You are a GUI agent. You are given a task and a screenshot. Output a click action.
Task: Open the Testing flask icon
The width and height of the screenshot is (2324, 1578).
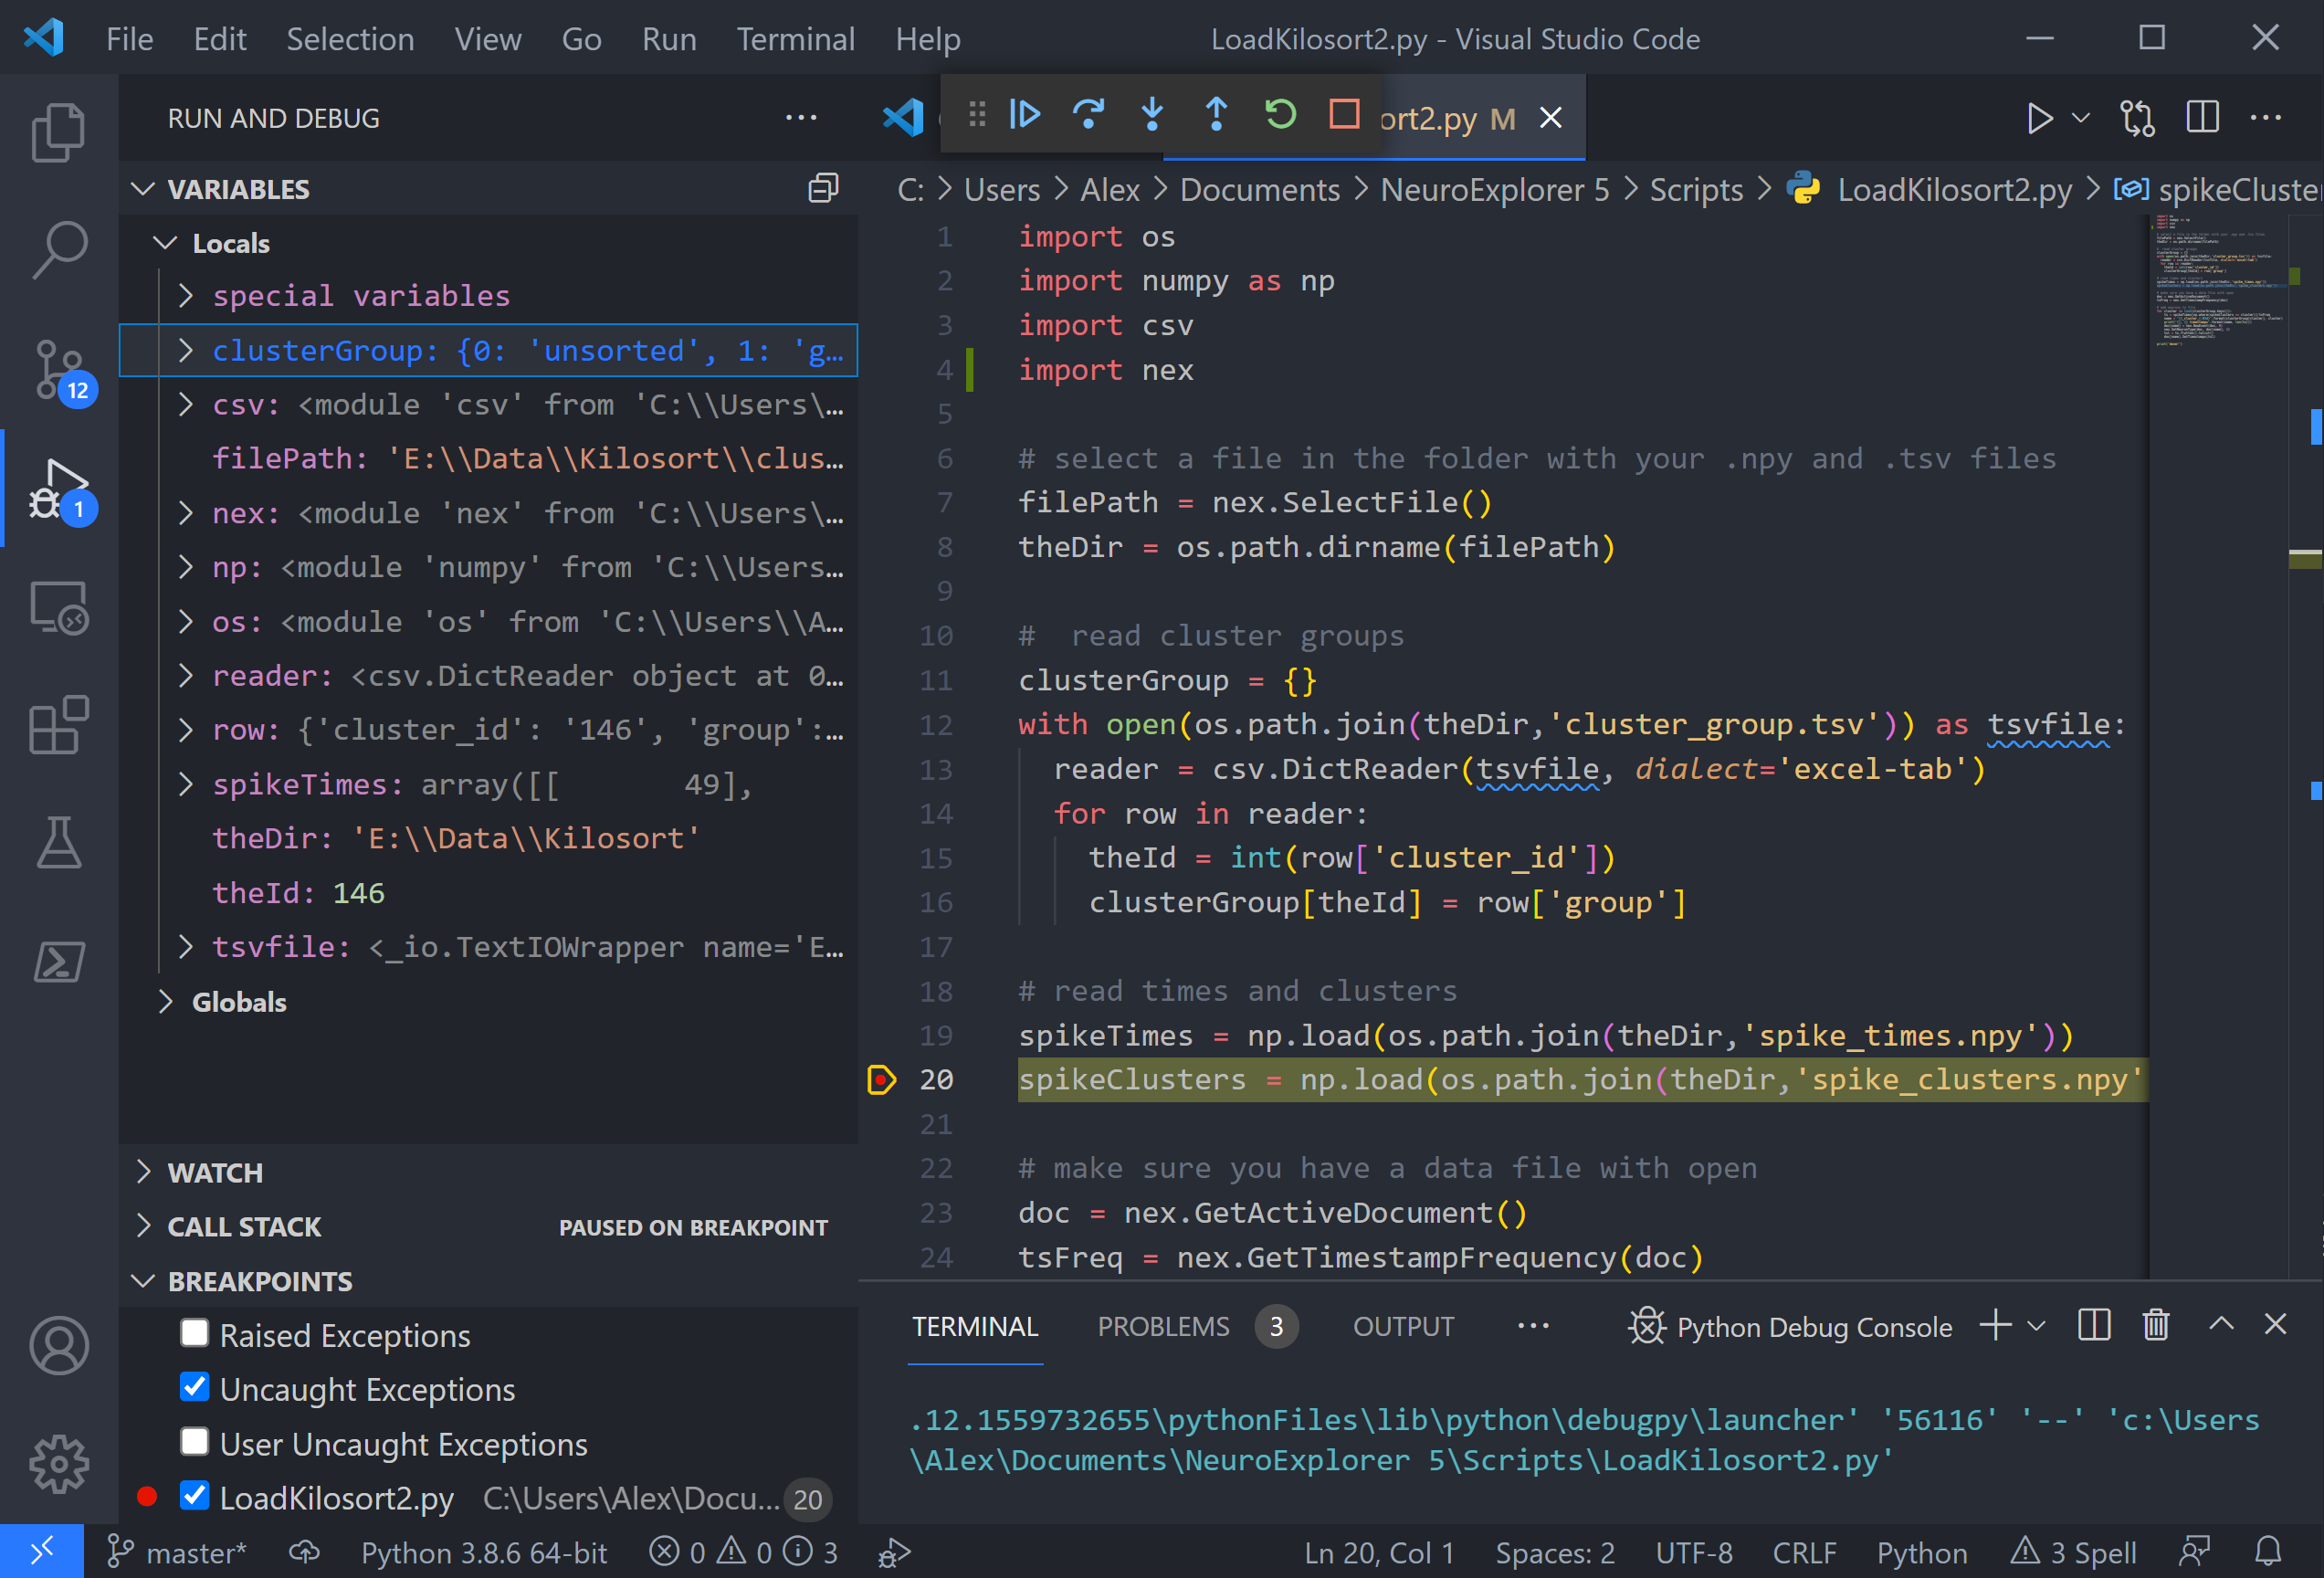point(58,842)
